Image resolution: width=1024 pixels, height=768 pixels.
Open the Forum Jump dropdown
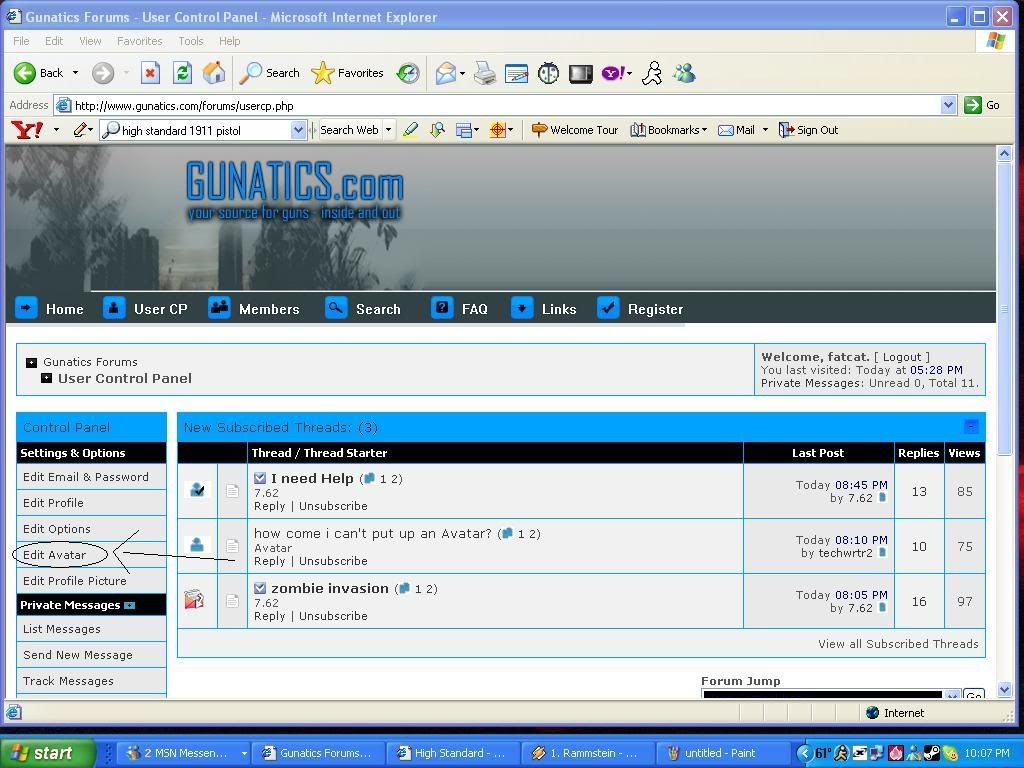pos(953,694)
